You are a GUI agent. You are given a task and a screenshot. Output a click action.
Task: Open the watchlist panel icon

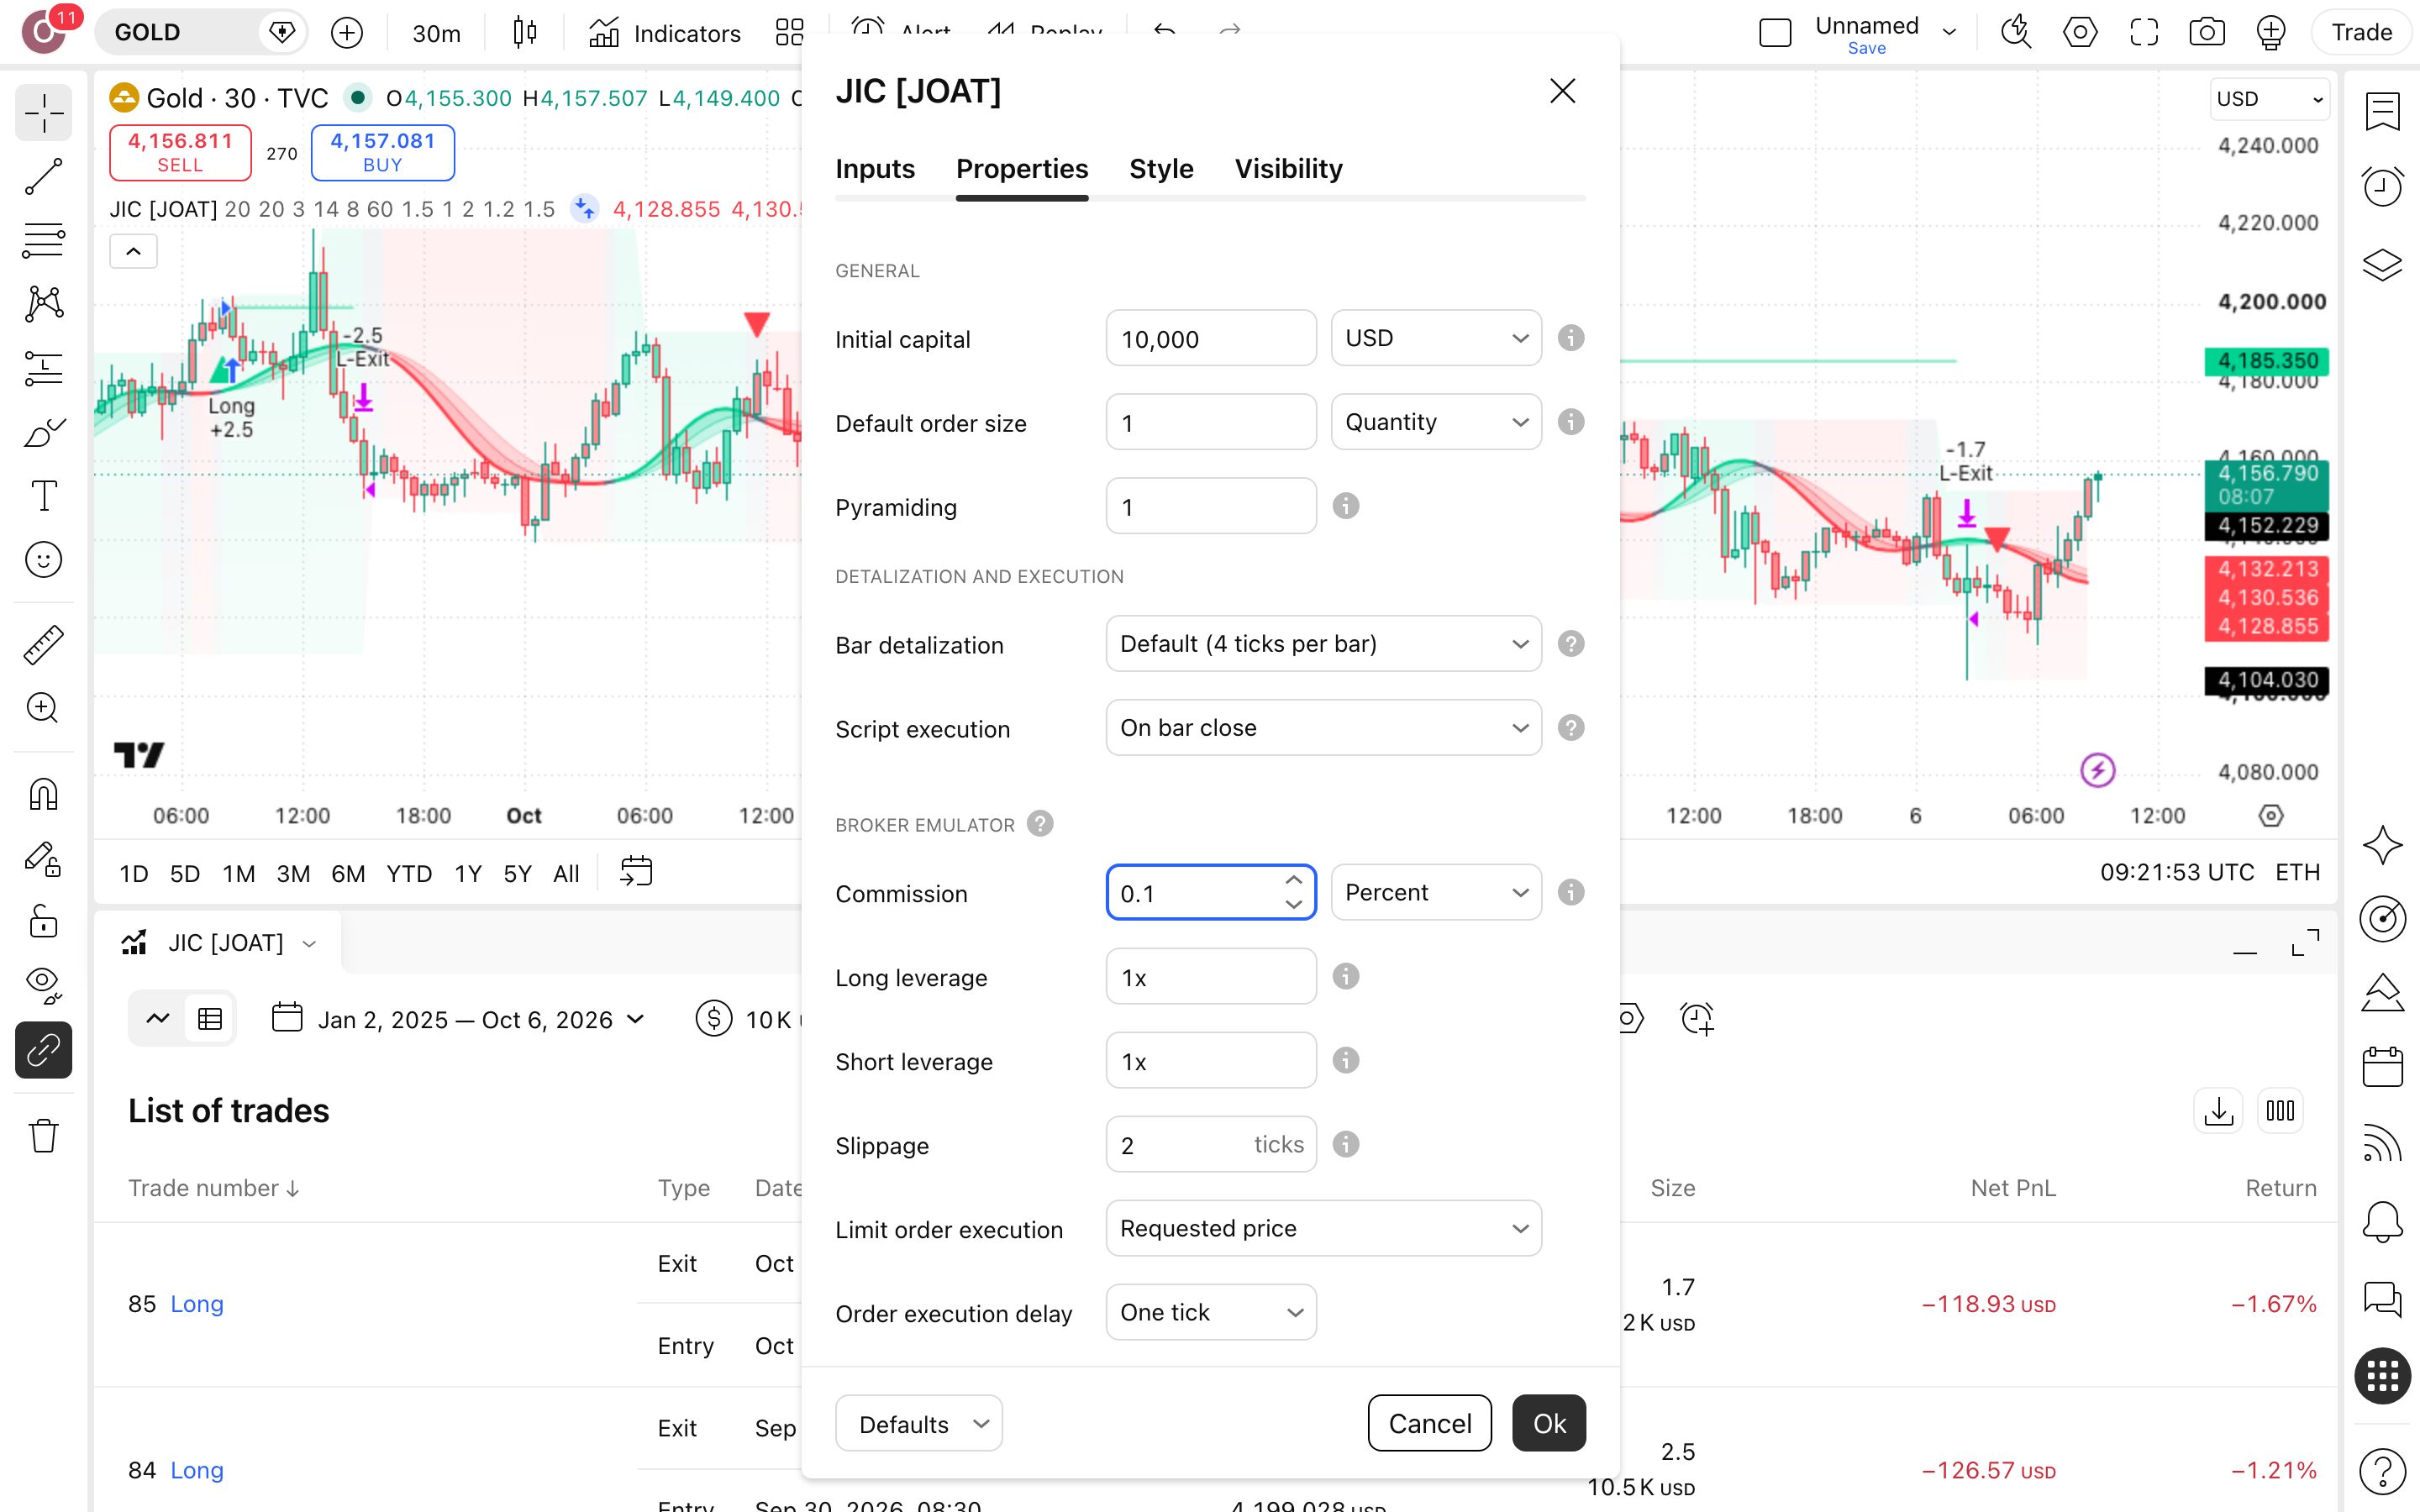click(2383, 111)
